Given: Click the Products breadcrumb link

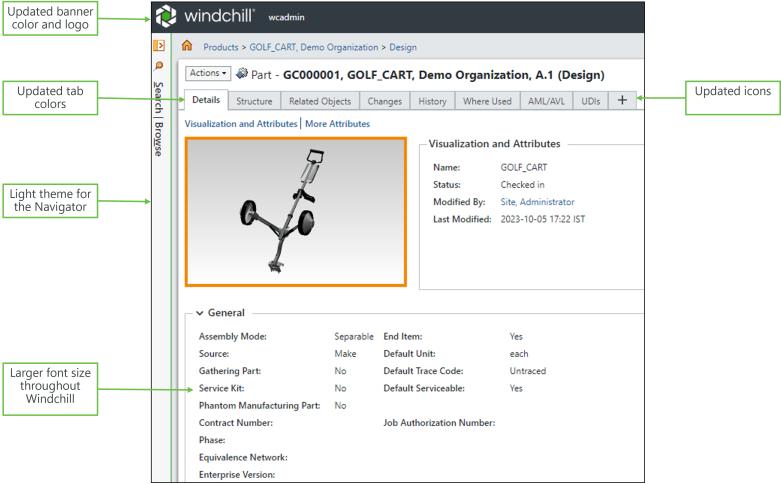Looking at the screenshot, I should [221, 47].
